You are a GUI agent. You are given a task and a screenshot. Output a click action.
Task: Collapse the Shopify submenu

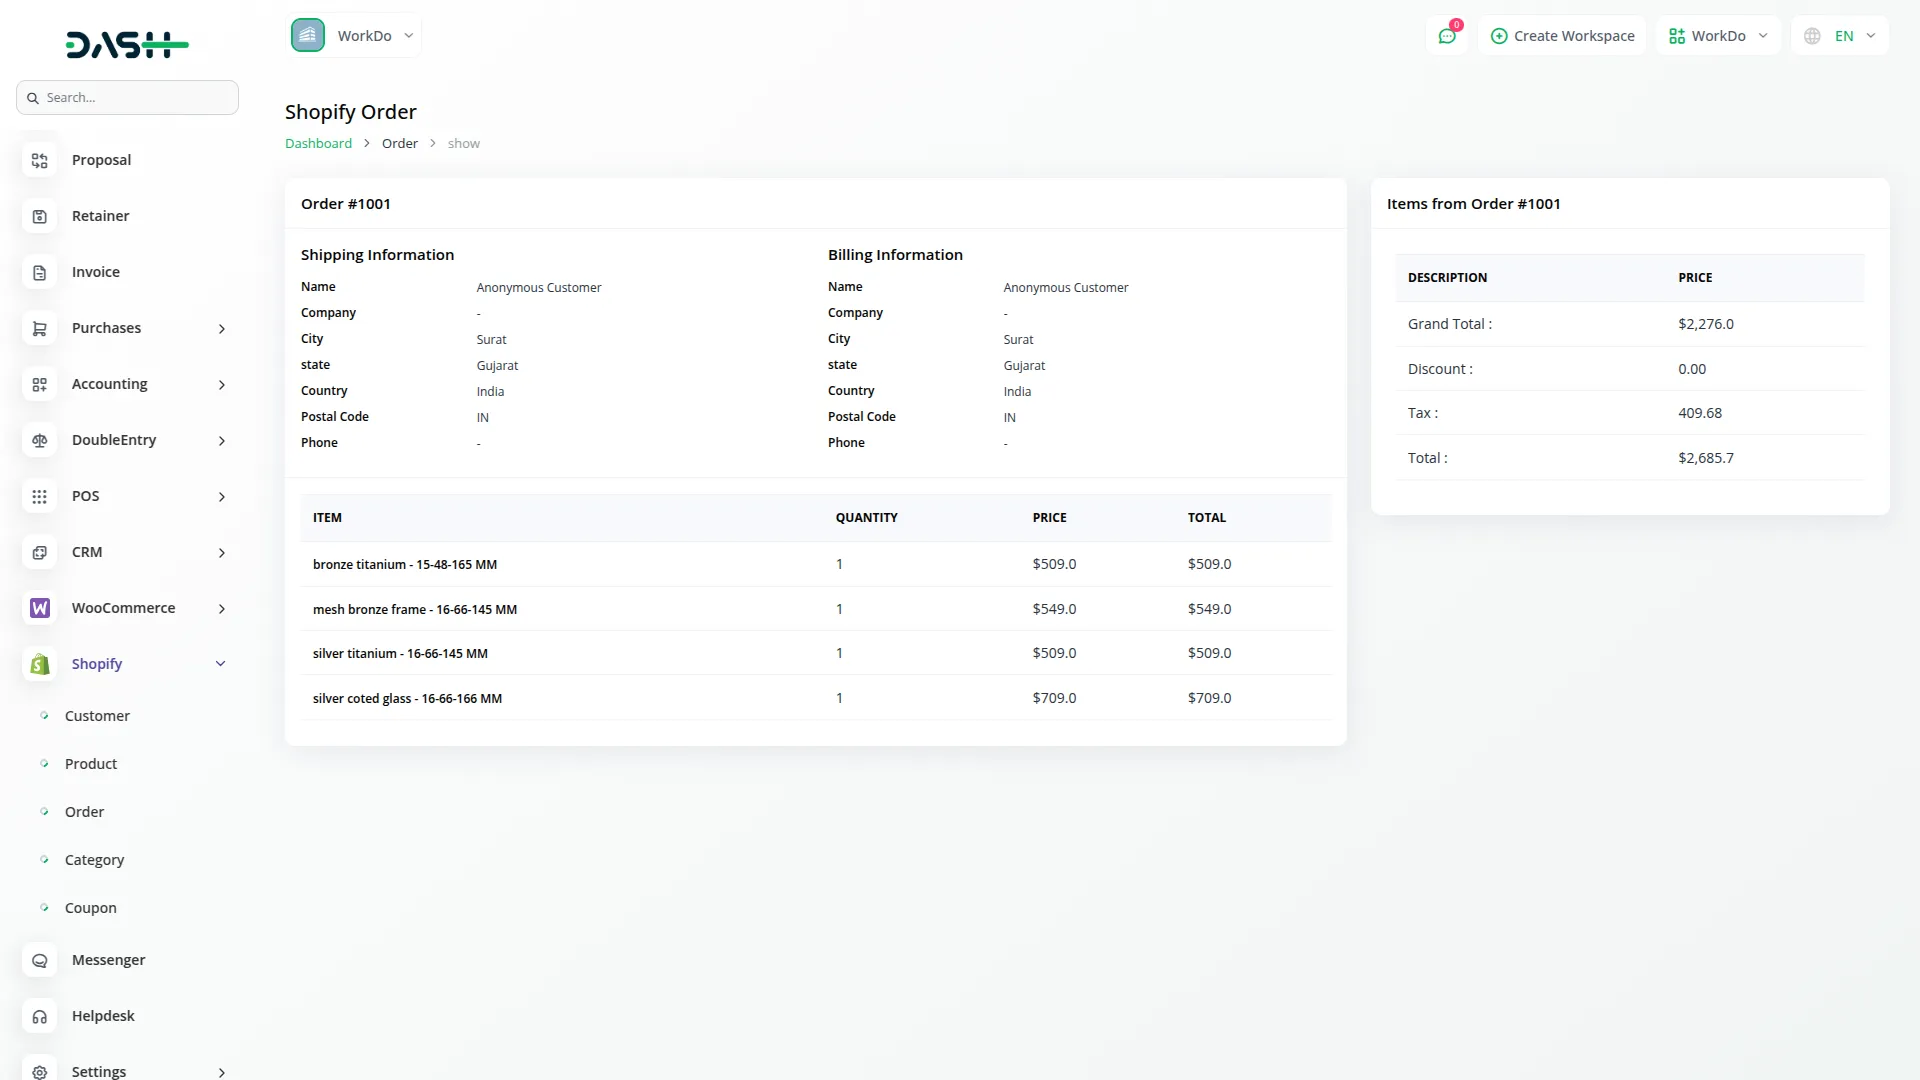pos(221,663)
